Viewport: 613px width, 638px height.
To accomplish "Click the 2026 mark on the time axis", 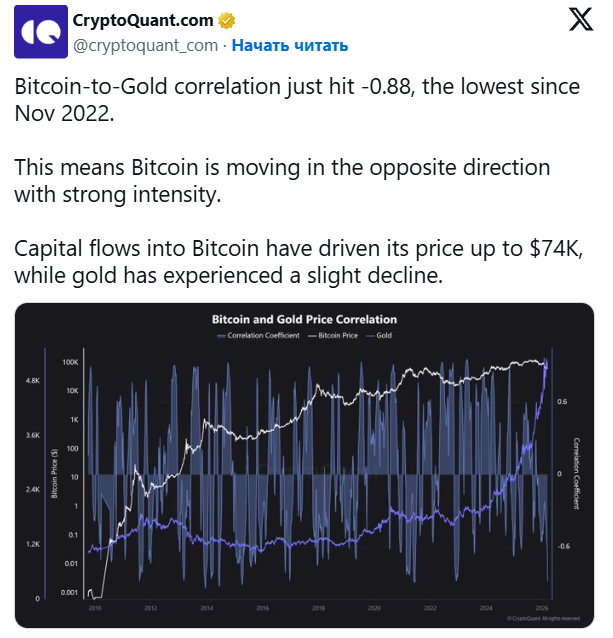I will 542,607.
